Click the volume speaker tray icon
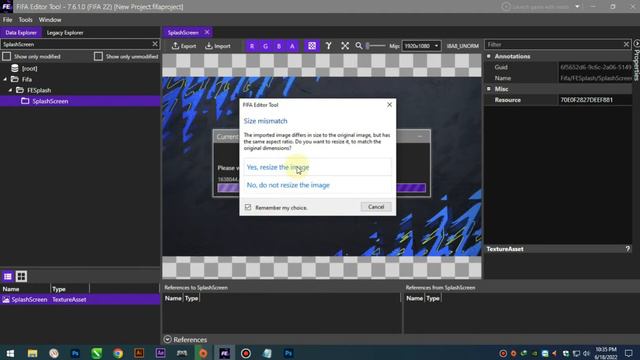The height and width of the screenshot is (360, 640). coord(587,353)
